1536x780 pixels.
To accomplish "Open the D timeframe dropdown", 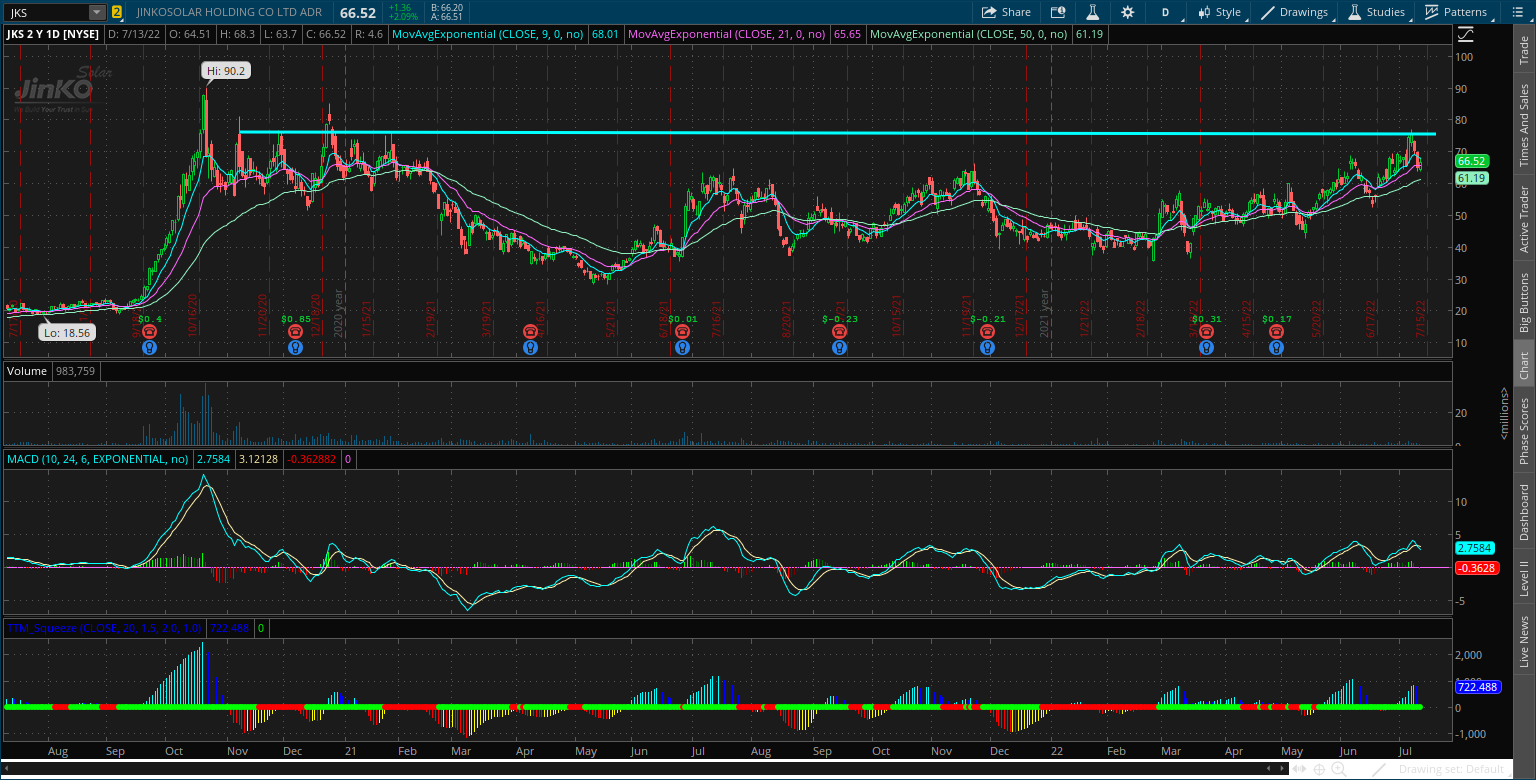I will (1165, 12).
